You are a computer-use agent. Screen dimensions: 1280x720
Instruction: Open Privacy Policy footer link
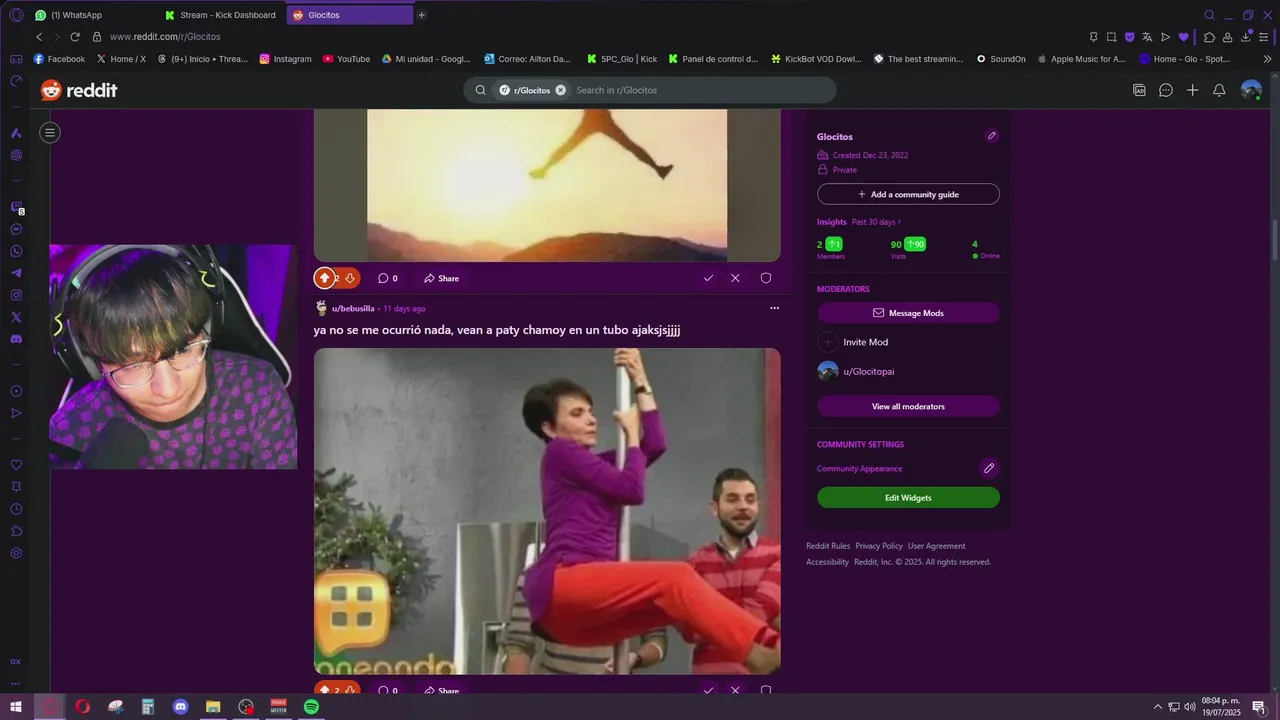[x=879, y=546]
